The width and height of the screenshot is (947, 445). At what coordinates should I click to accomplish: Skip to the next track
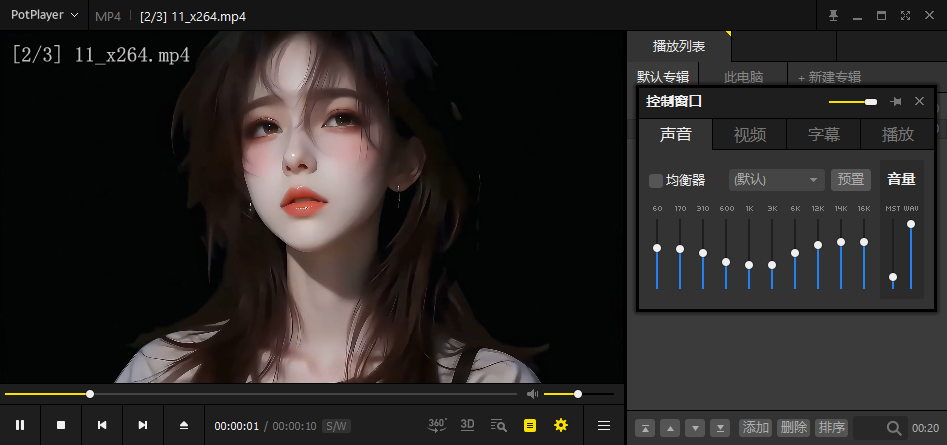(x=143, y=426)
